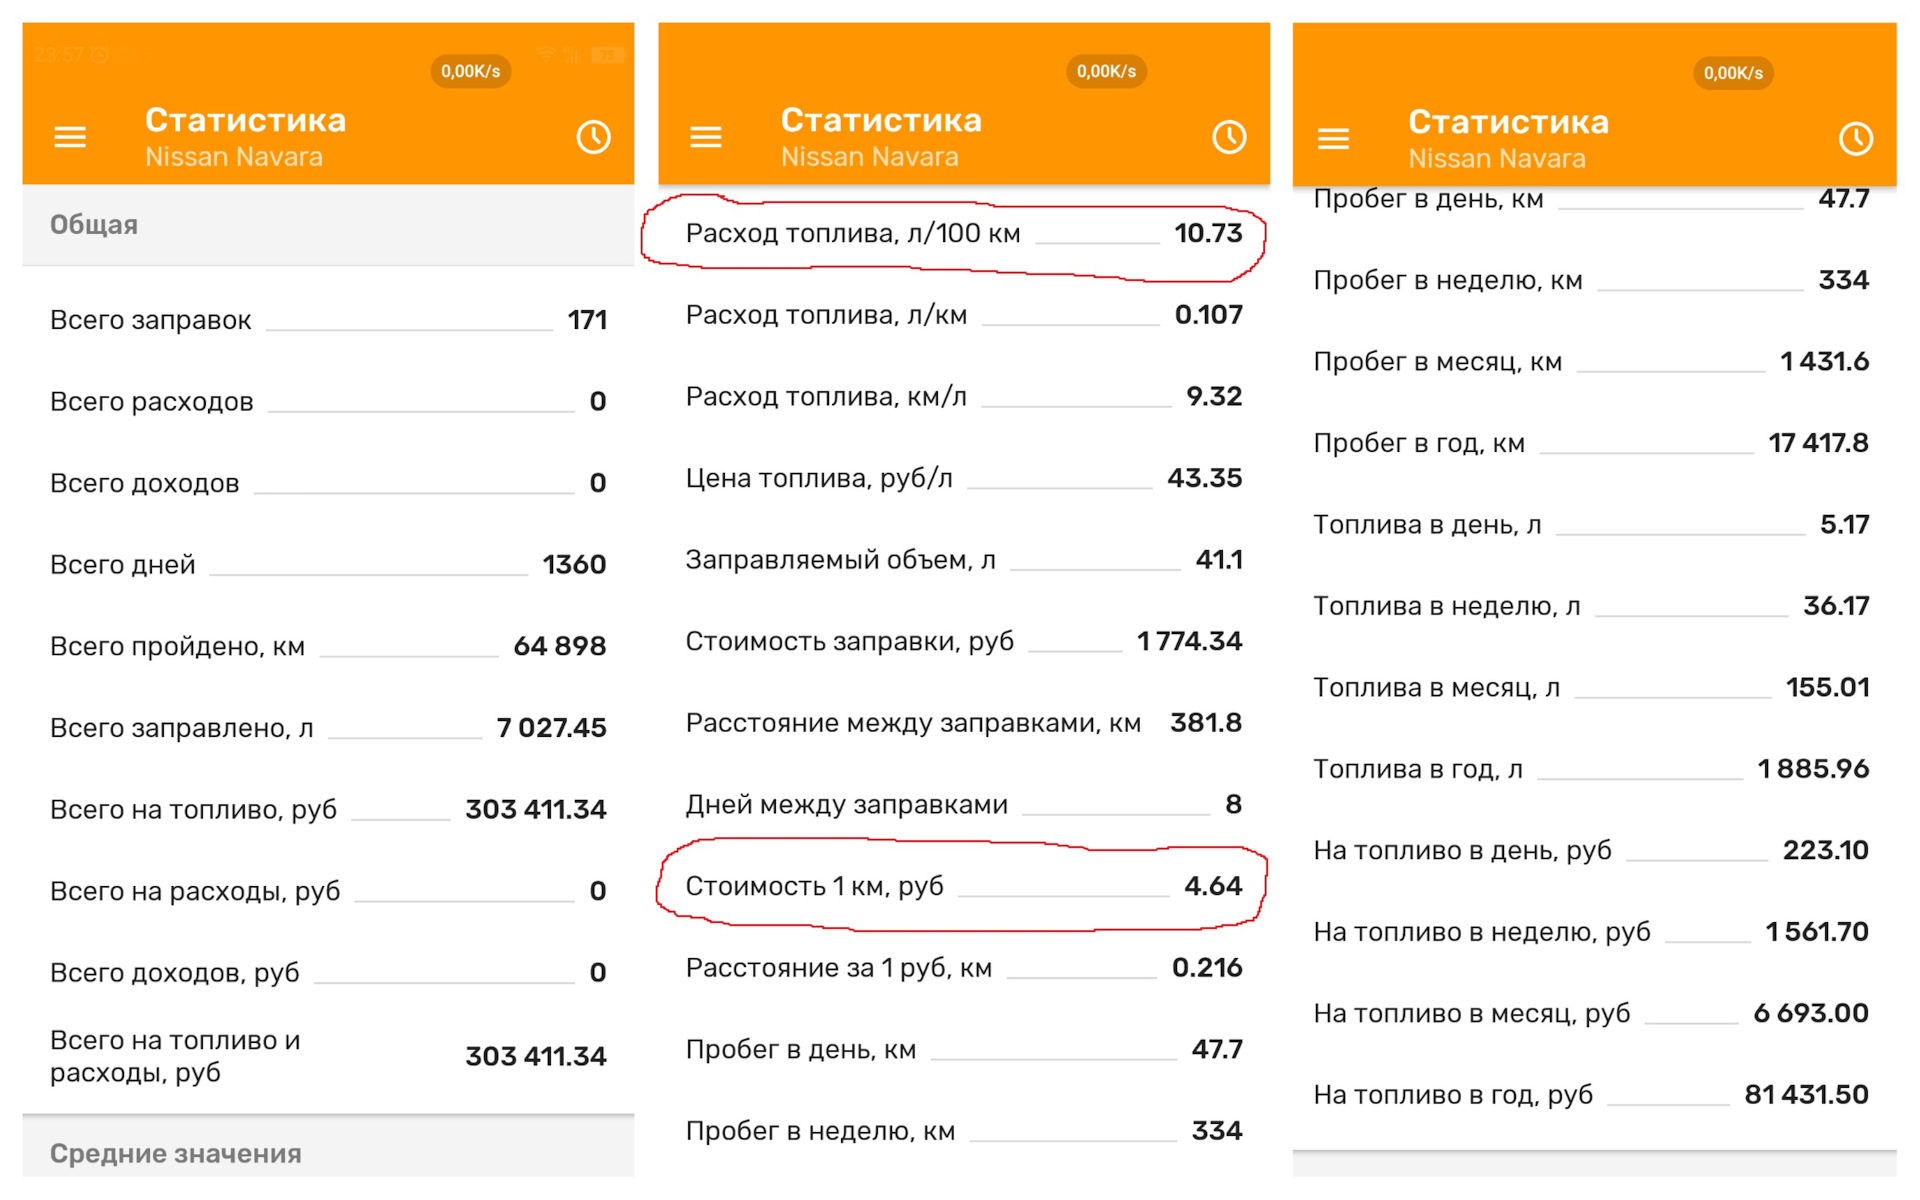
Task: Tap the Всего на расходы, руб row
Action: point(328,891)
